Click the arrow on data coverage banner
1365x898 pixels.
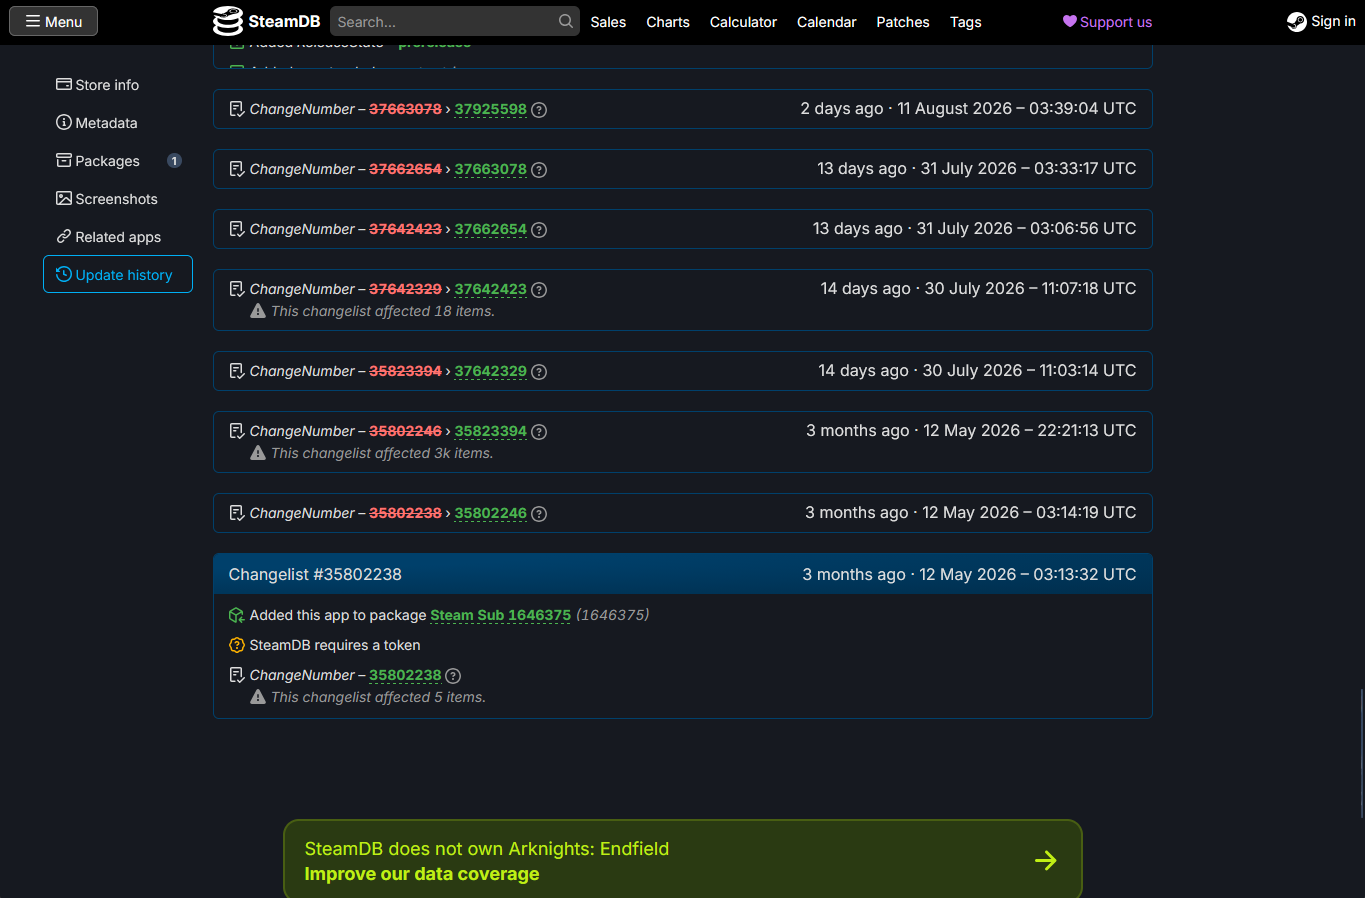(x=1046, y=860)
